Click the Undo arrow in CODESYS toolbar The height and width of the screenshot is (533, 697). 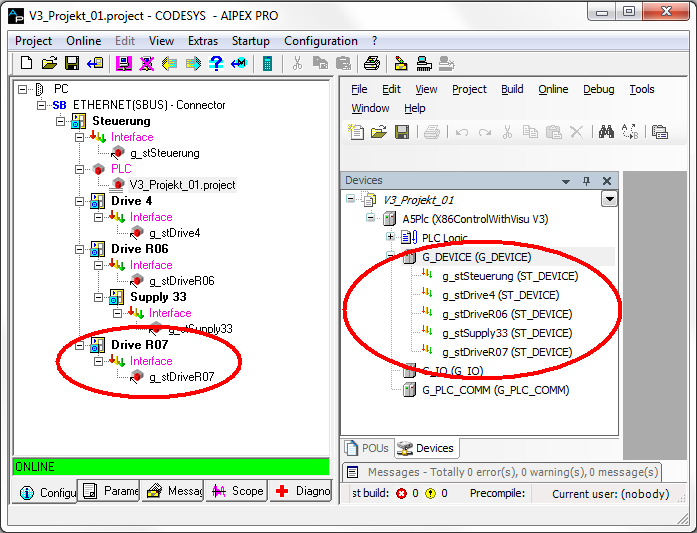point(462,132)
